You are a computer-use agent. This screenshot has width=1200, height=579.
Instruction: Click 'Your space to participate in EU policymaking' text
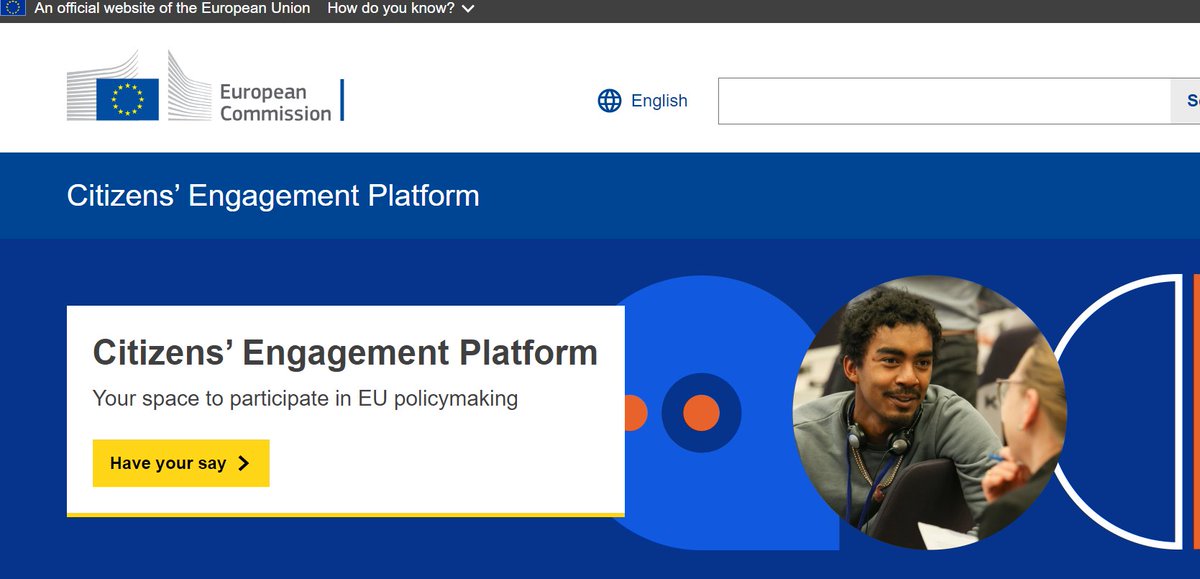(x=305, y=399)
